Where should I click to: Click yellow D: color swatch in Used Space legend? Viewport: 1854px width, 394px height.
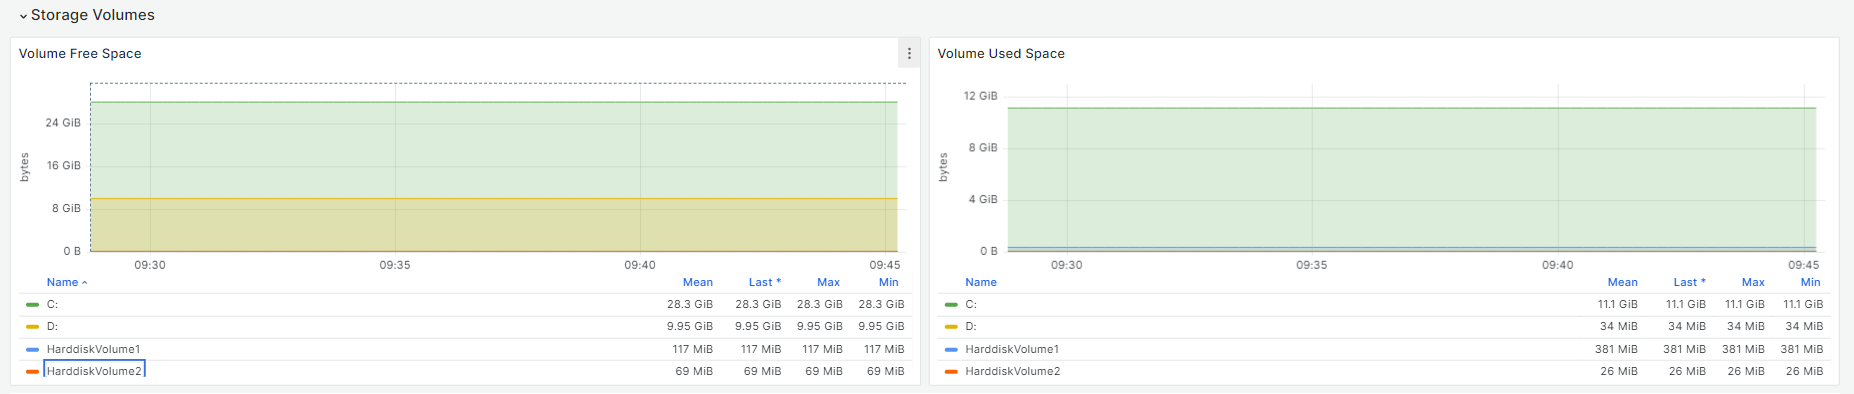[951, 327]
